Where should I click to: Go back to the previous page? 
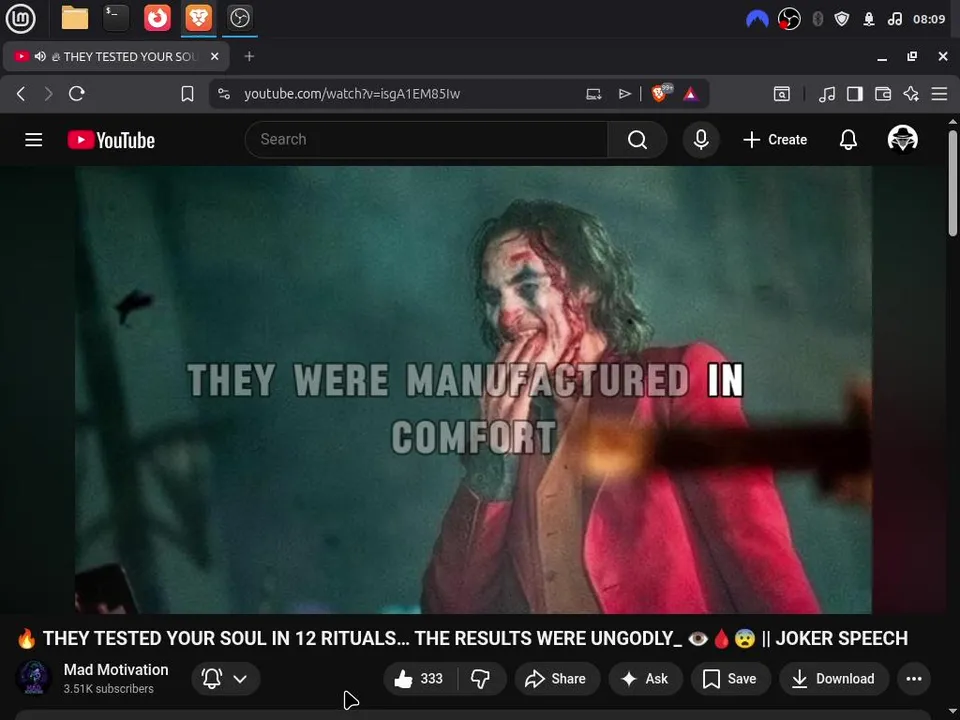pyautogui.click(x=21, y=94)
